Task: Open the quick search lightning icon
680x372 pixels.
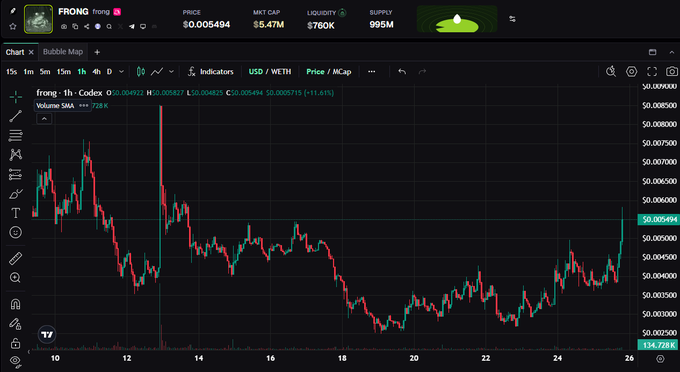Action: [x=611, y=72]
